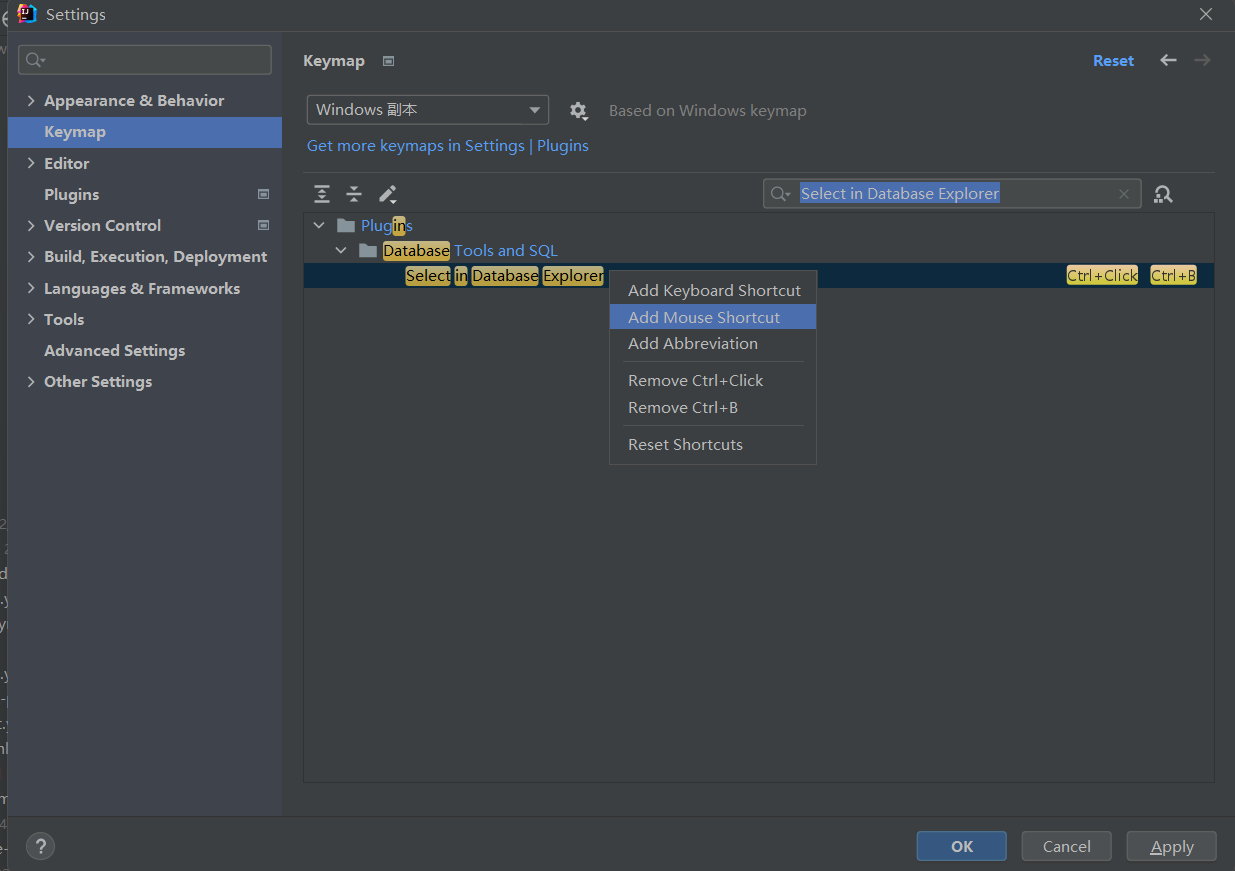The width and height of the screenshot is (1235, 871).
Task: Open the Edit Shortcut pencil icon
Action: pyautogui.click(x=388, y=193)
